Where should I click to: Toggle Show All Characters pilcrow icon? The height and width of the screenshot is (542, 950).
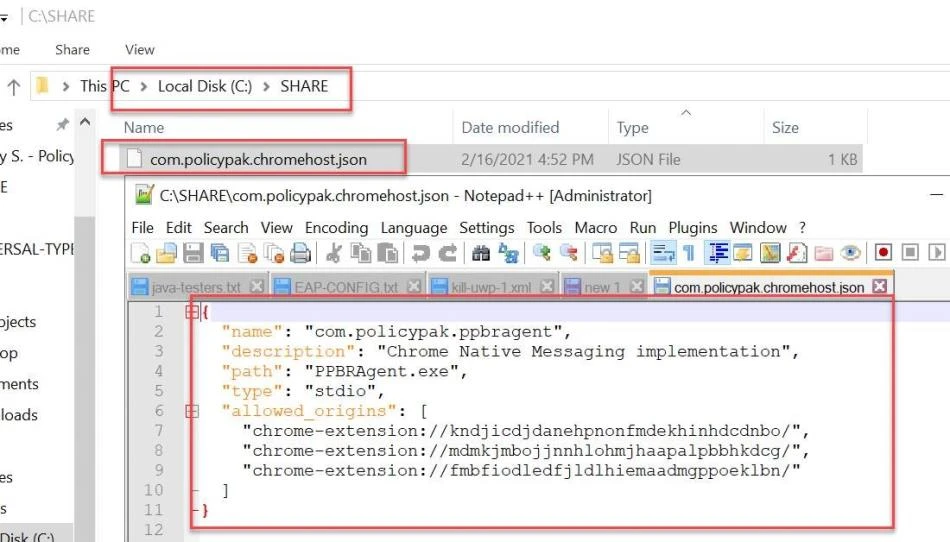pyautogui.click(x=688, y=253)
